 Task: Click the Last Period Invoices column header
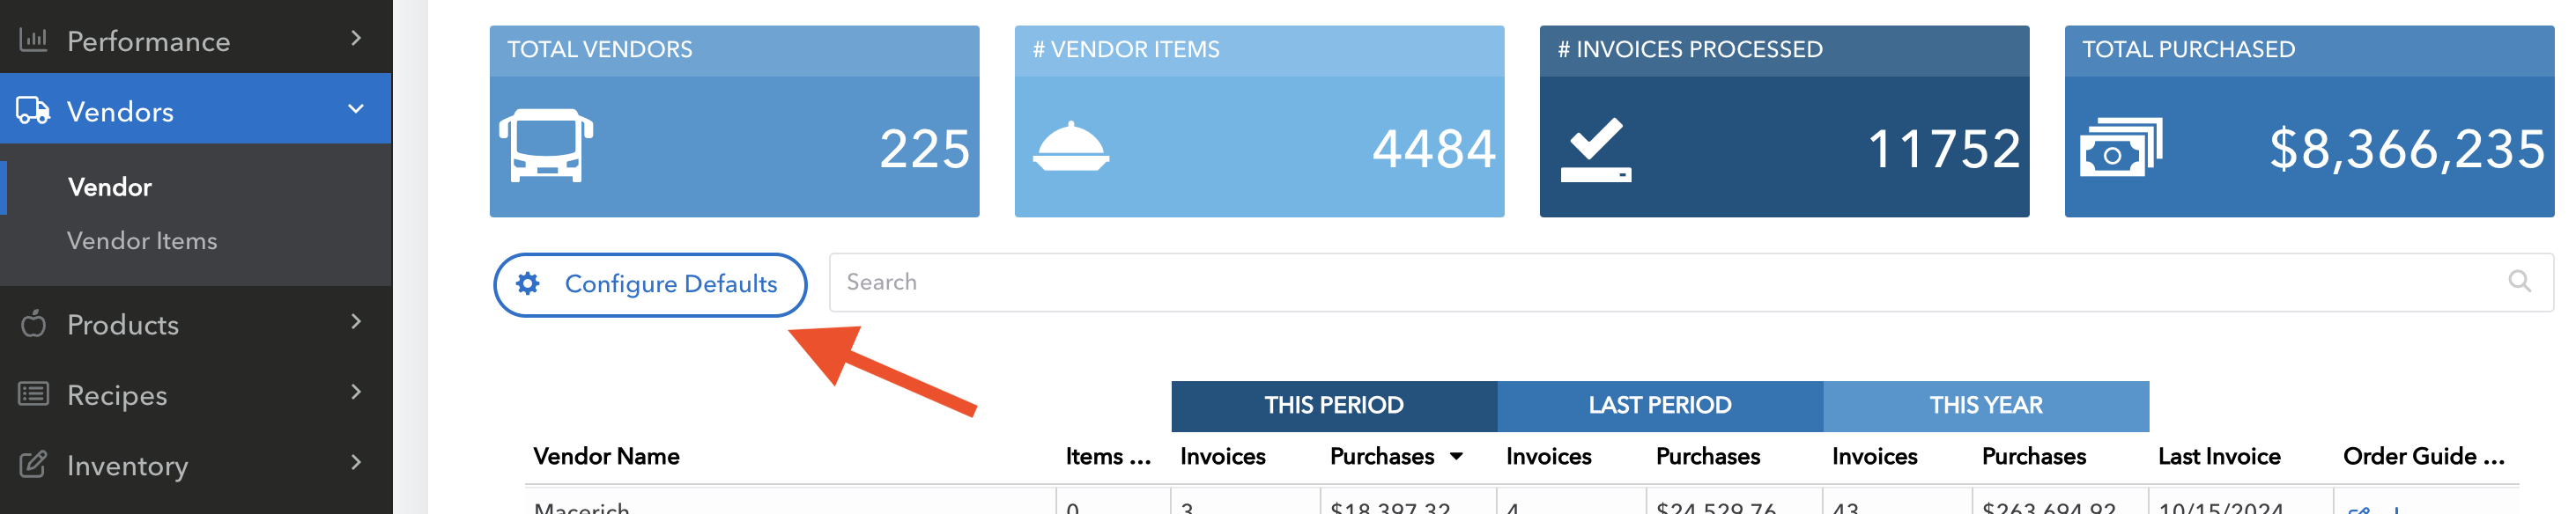tap(1549, 457)
